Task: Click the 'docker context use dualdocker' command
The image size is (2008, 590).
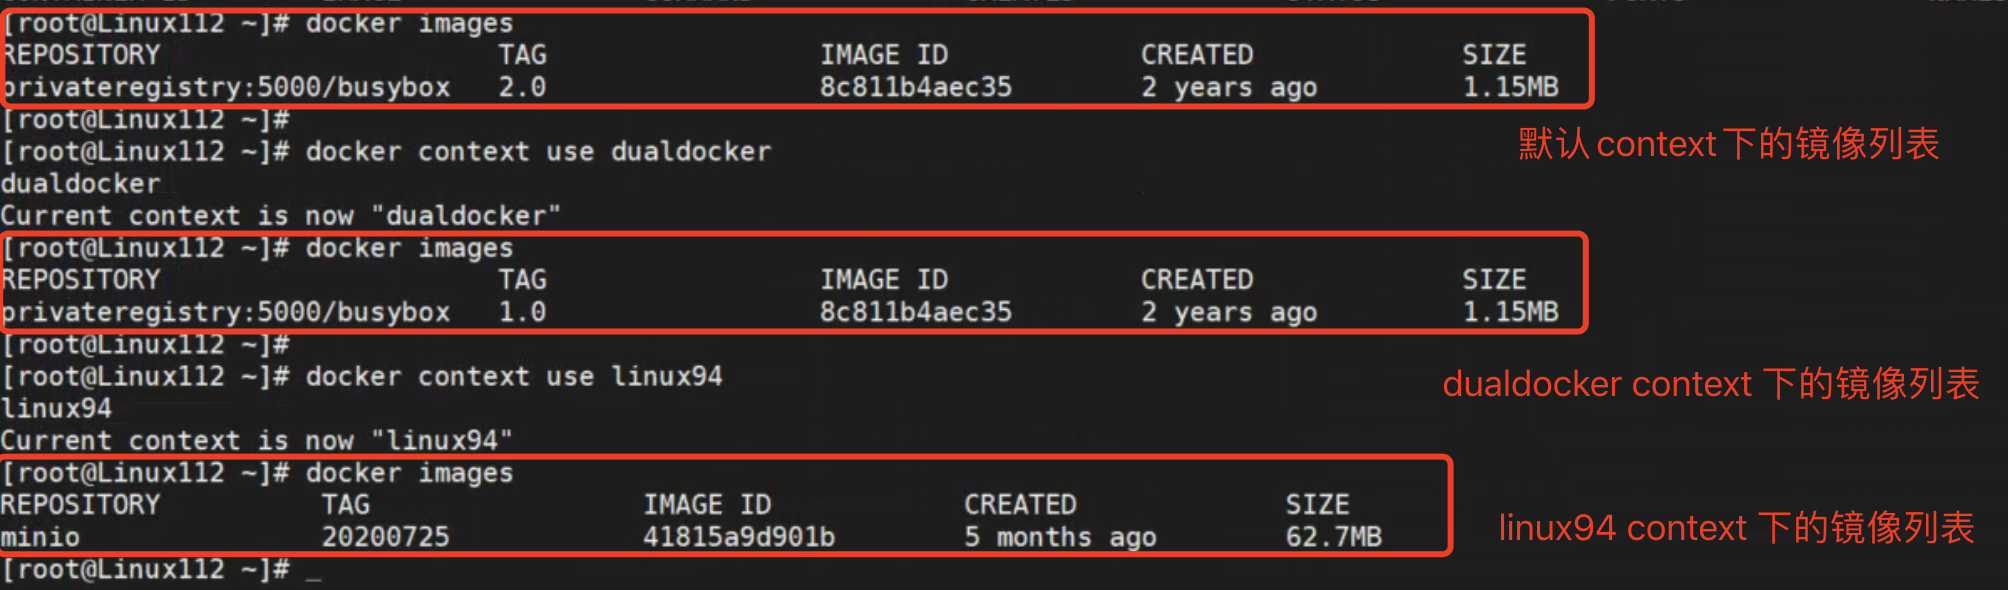Action: 538,152
